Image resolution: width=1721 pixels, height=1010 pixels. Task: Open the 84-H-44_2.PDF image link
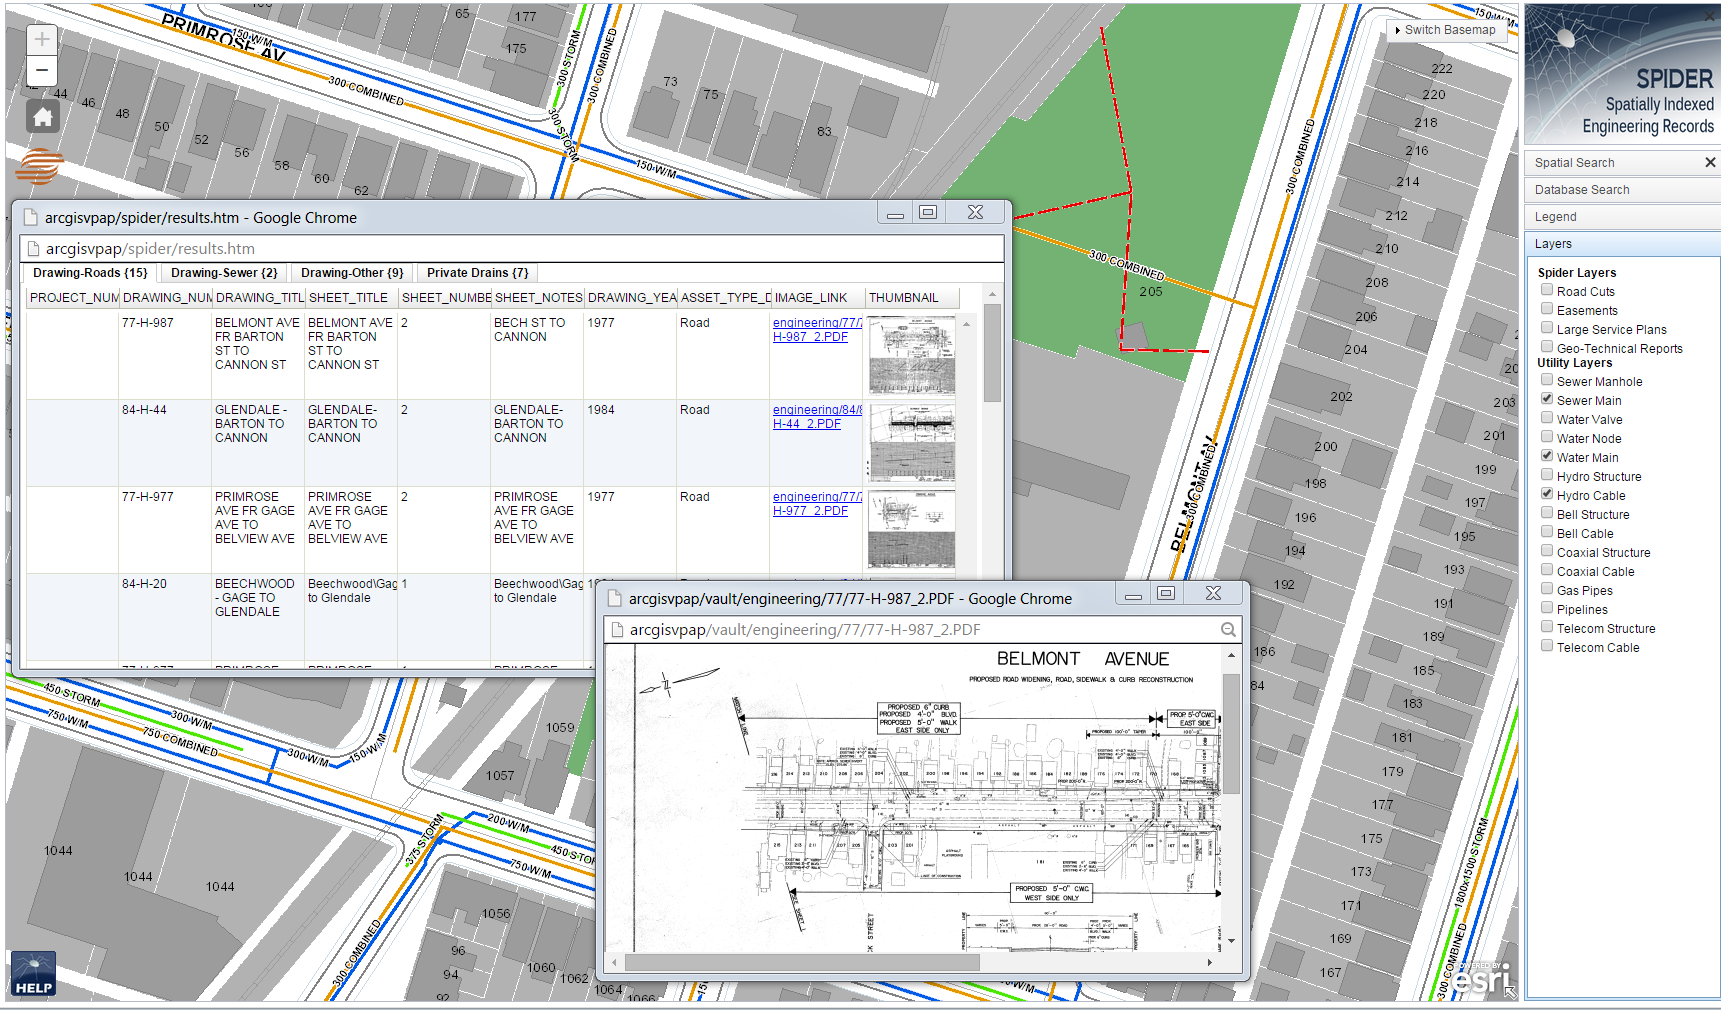pyautogui.click(x=812, y=417)
